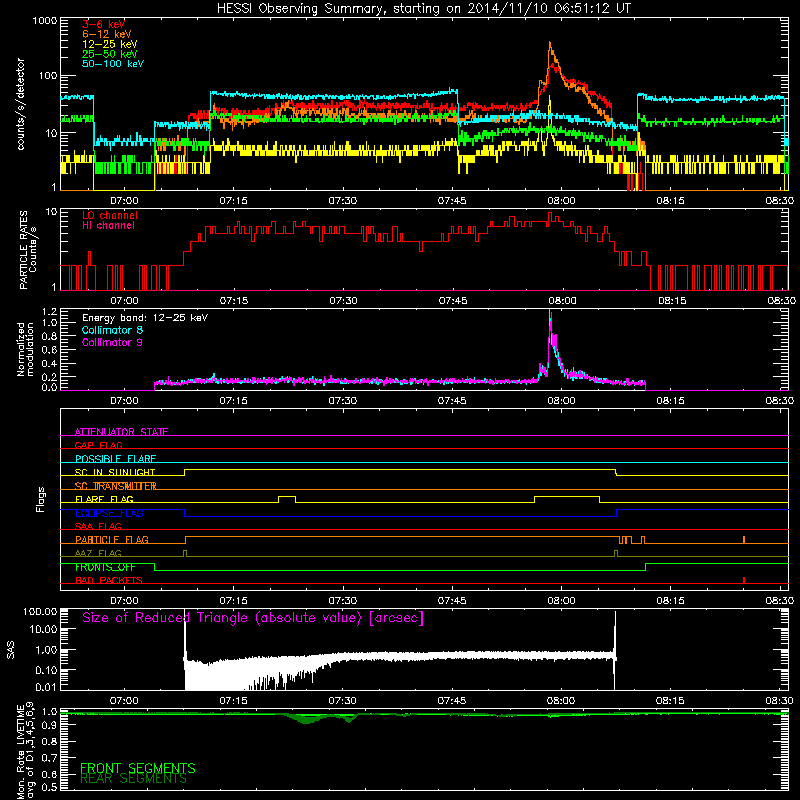Select the REAR SEGMENTS legend label
The height and width of the screenshot is (800, 800).
point(134,778)
